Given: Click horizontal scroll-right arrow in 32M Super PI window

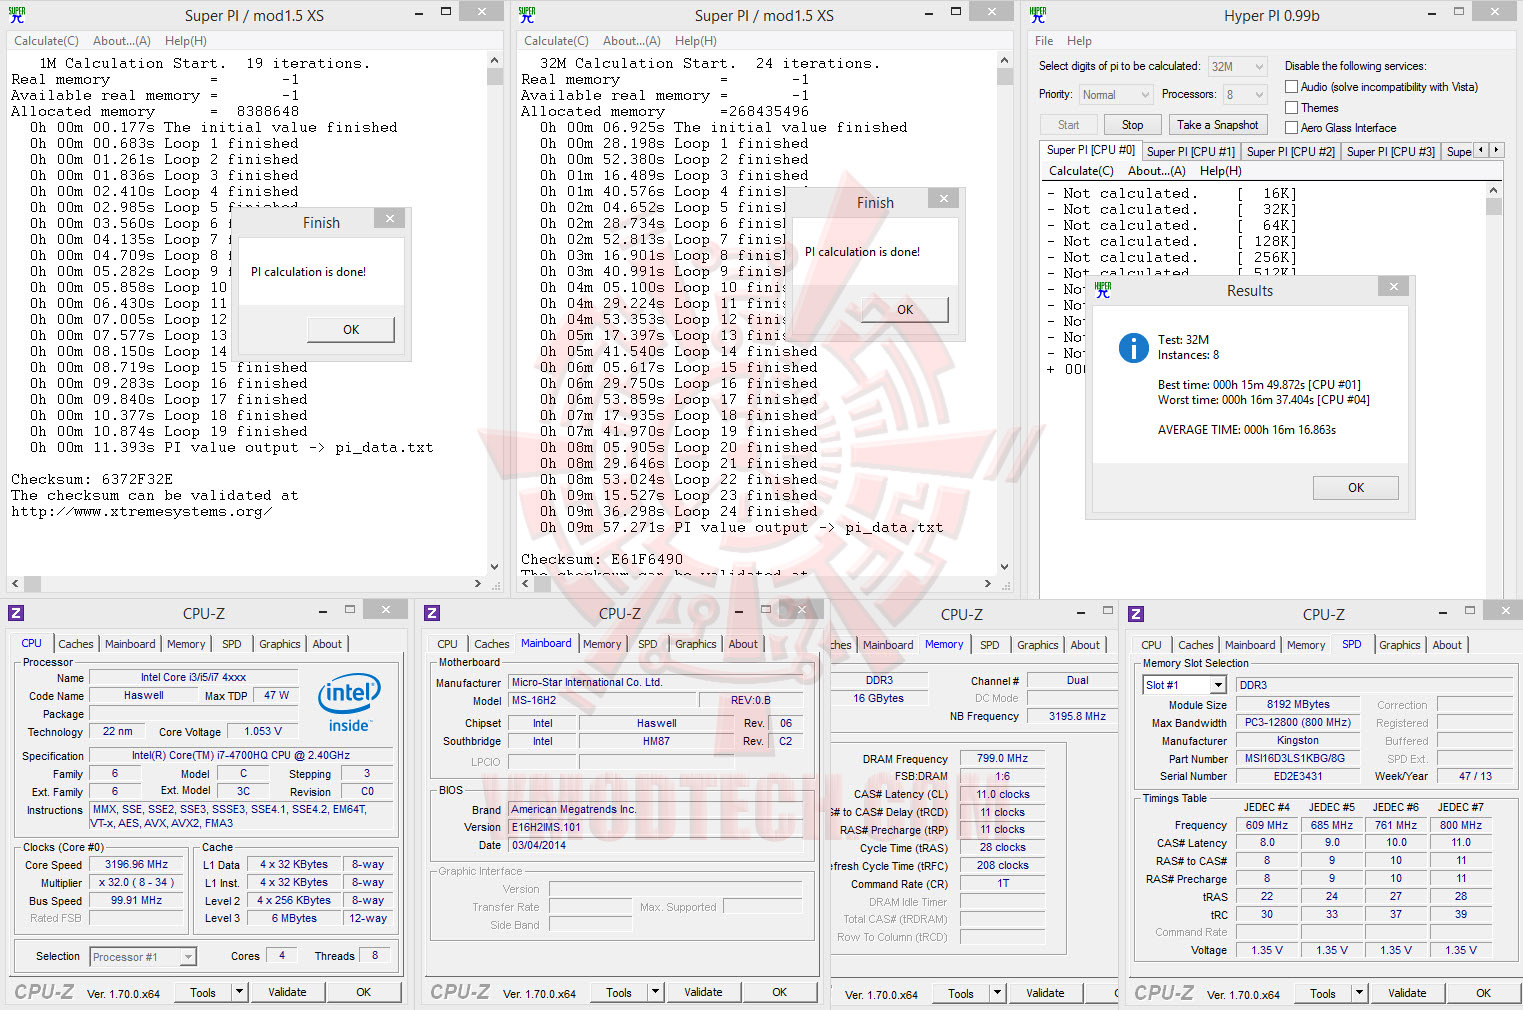Looking at the screenshot, I should tap(988, 583).
